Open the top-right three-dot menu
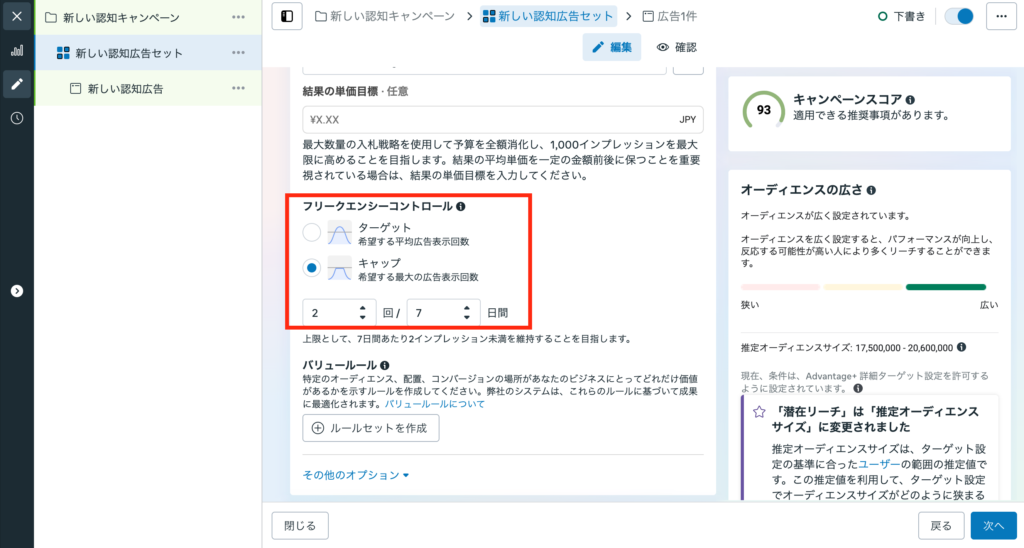This screenshot has width=1024, height=548. 1001,16
